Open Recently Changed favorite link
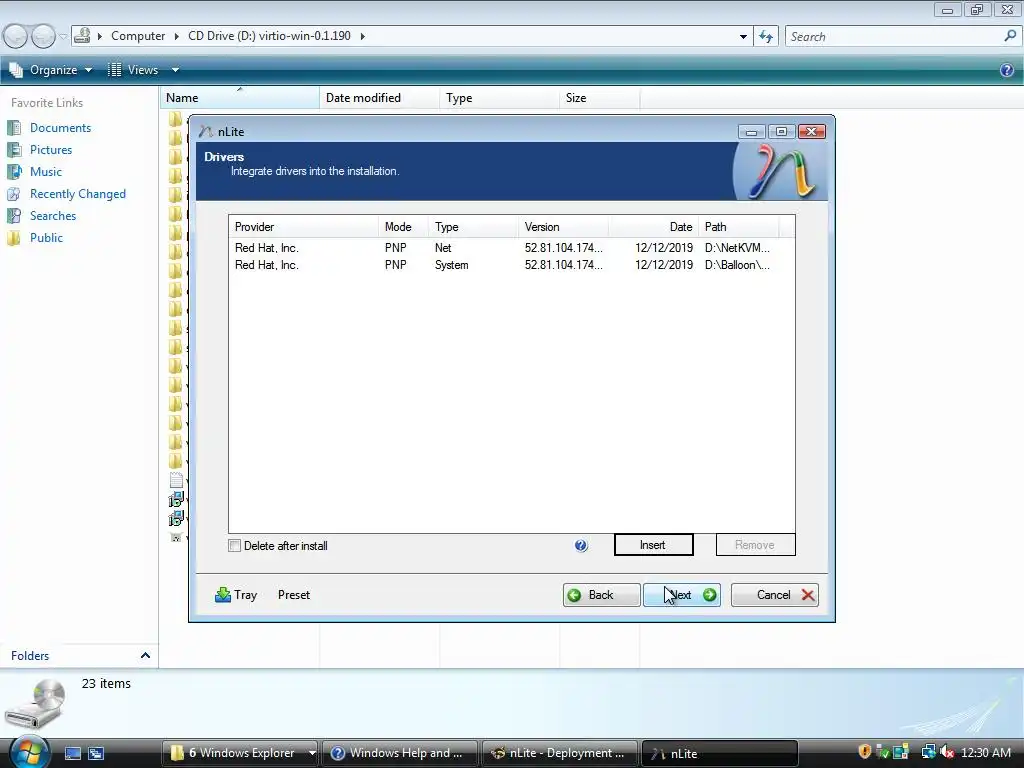Viewport: 1024px width, 768px height. point(78,194)
